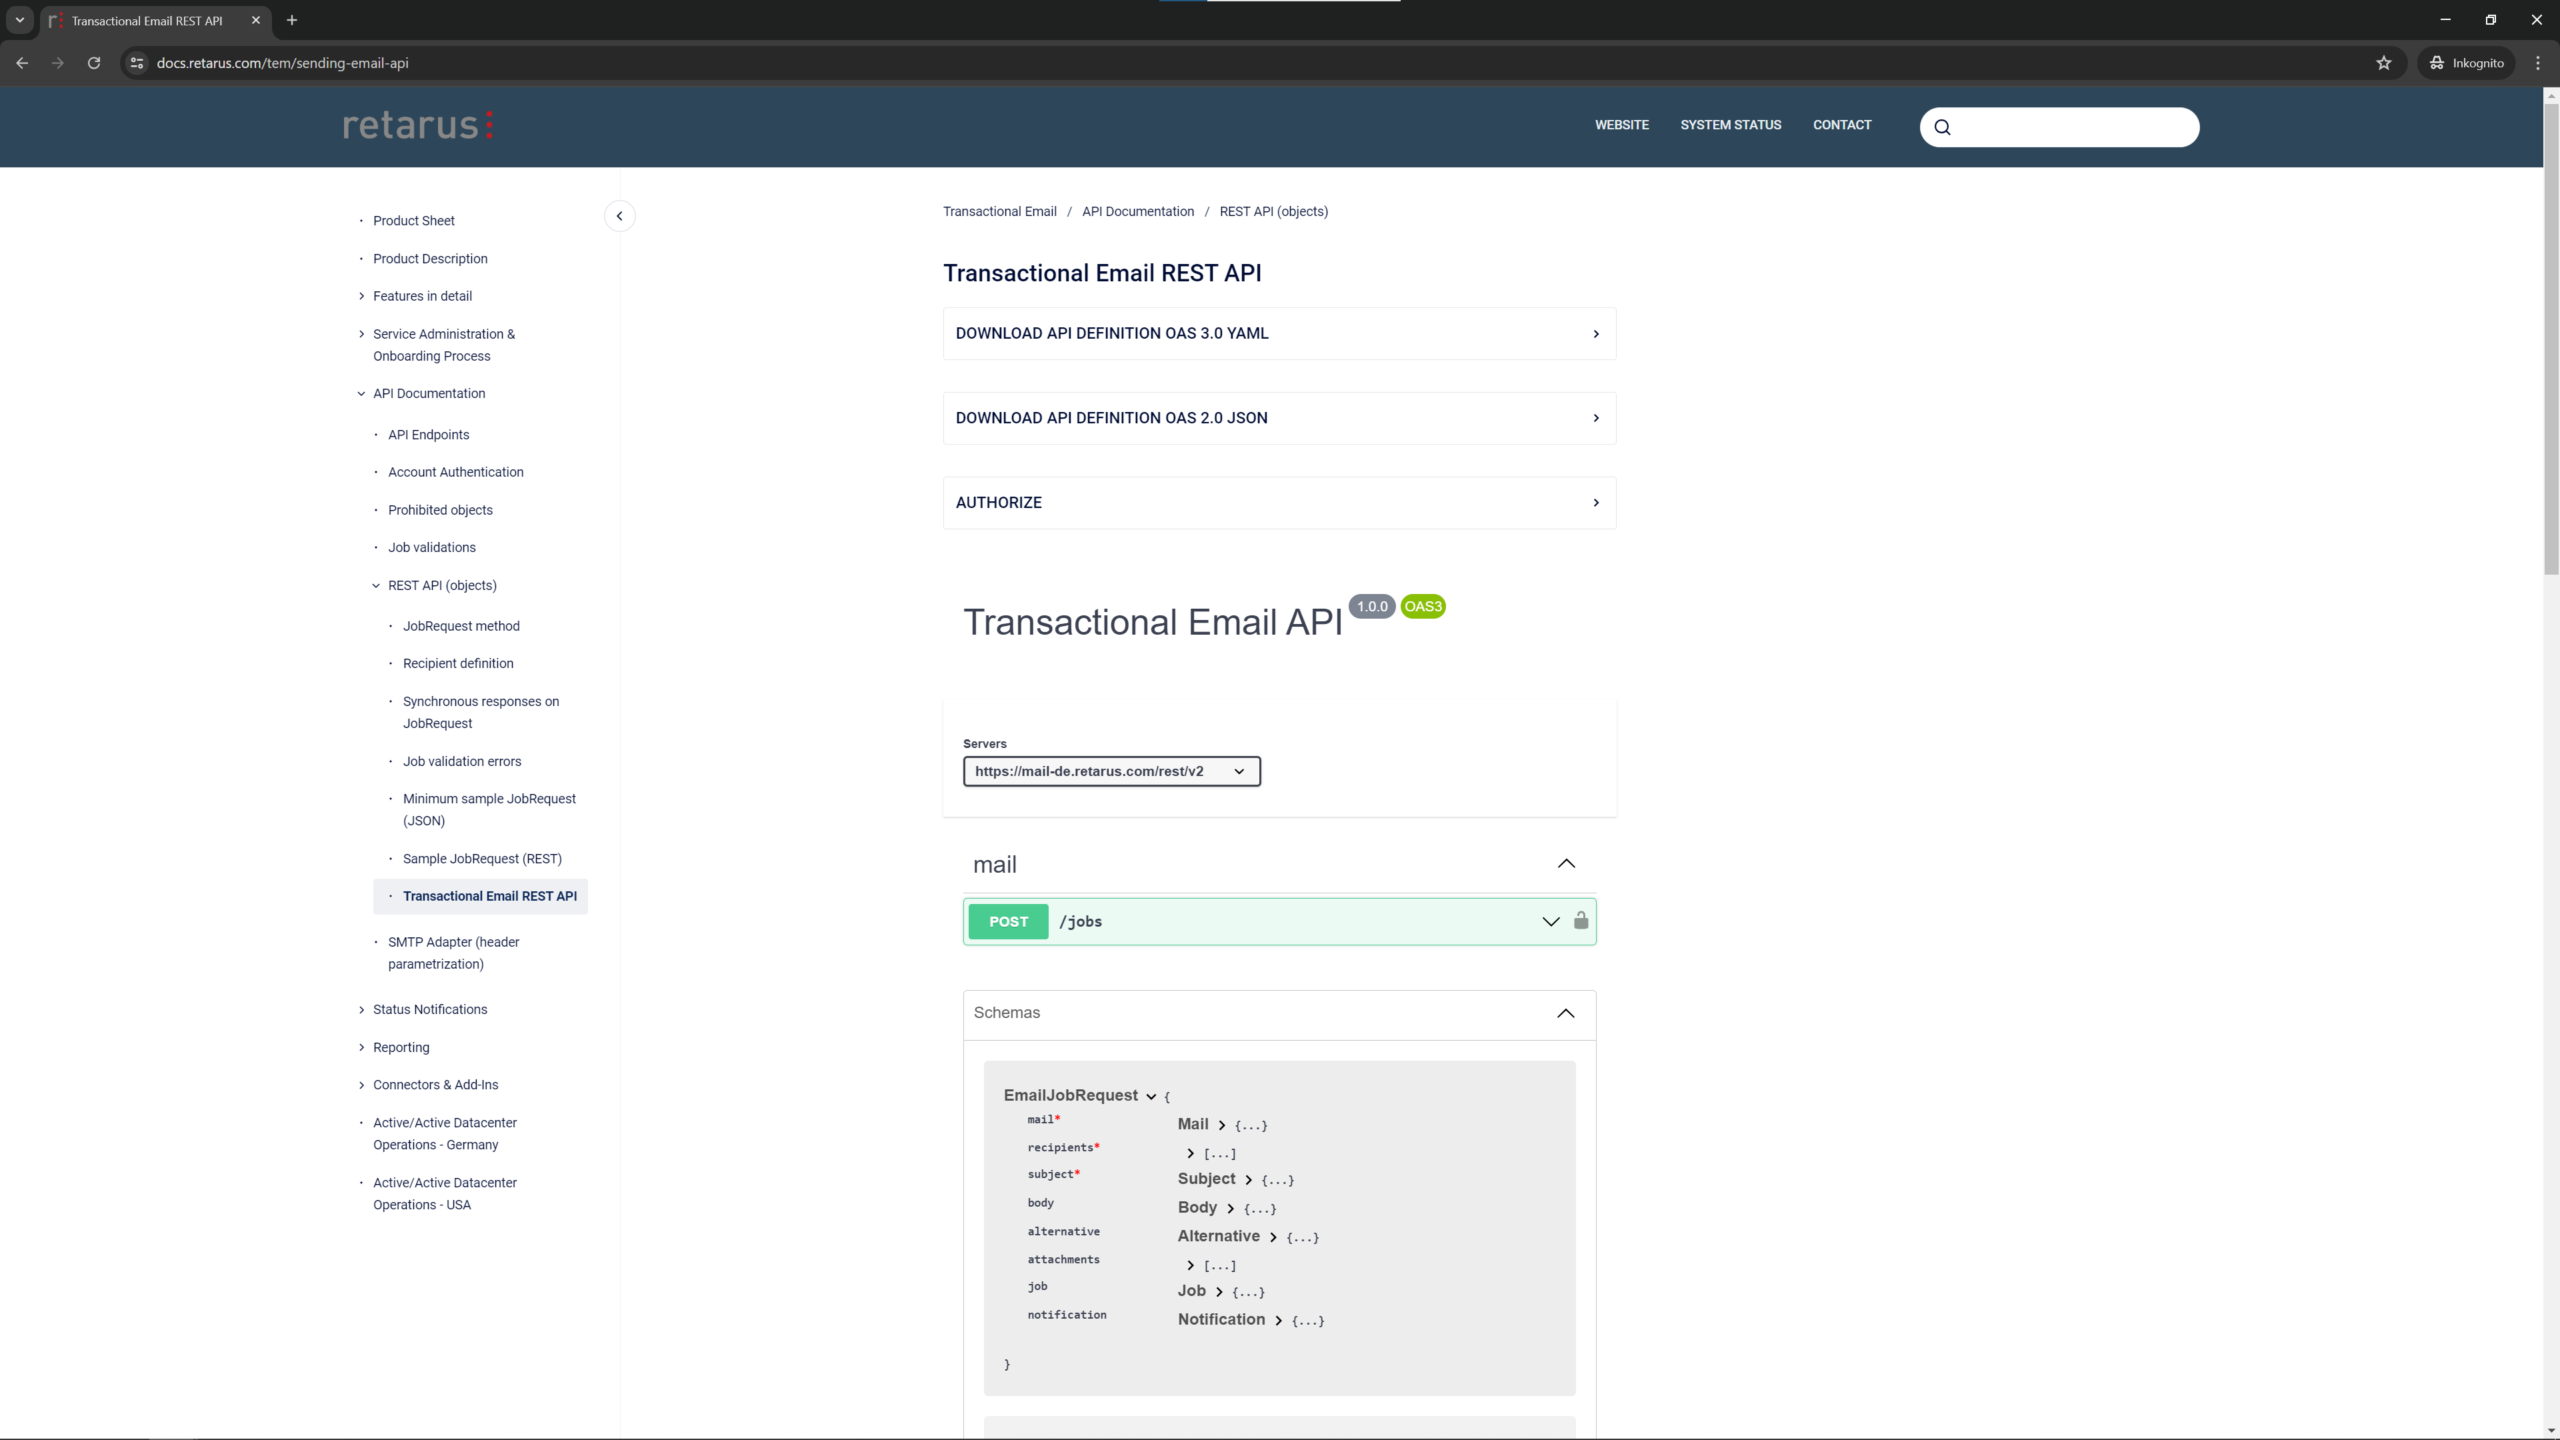
Task: Open the Servers dropdown
Action: [1111, 771]
